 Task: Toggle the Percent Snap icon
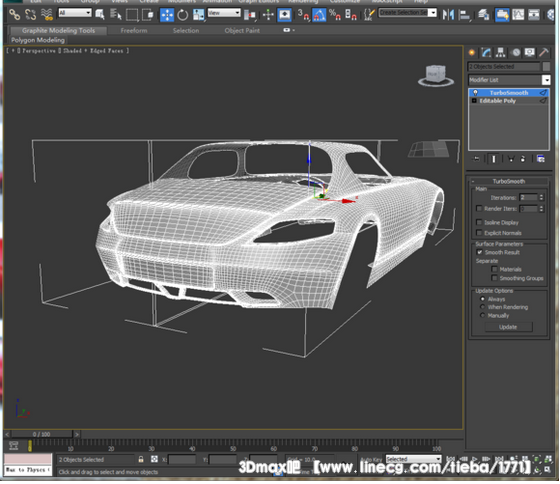tap(335, 15)
